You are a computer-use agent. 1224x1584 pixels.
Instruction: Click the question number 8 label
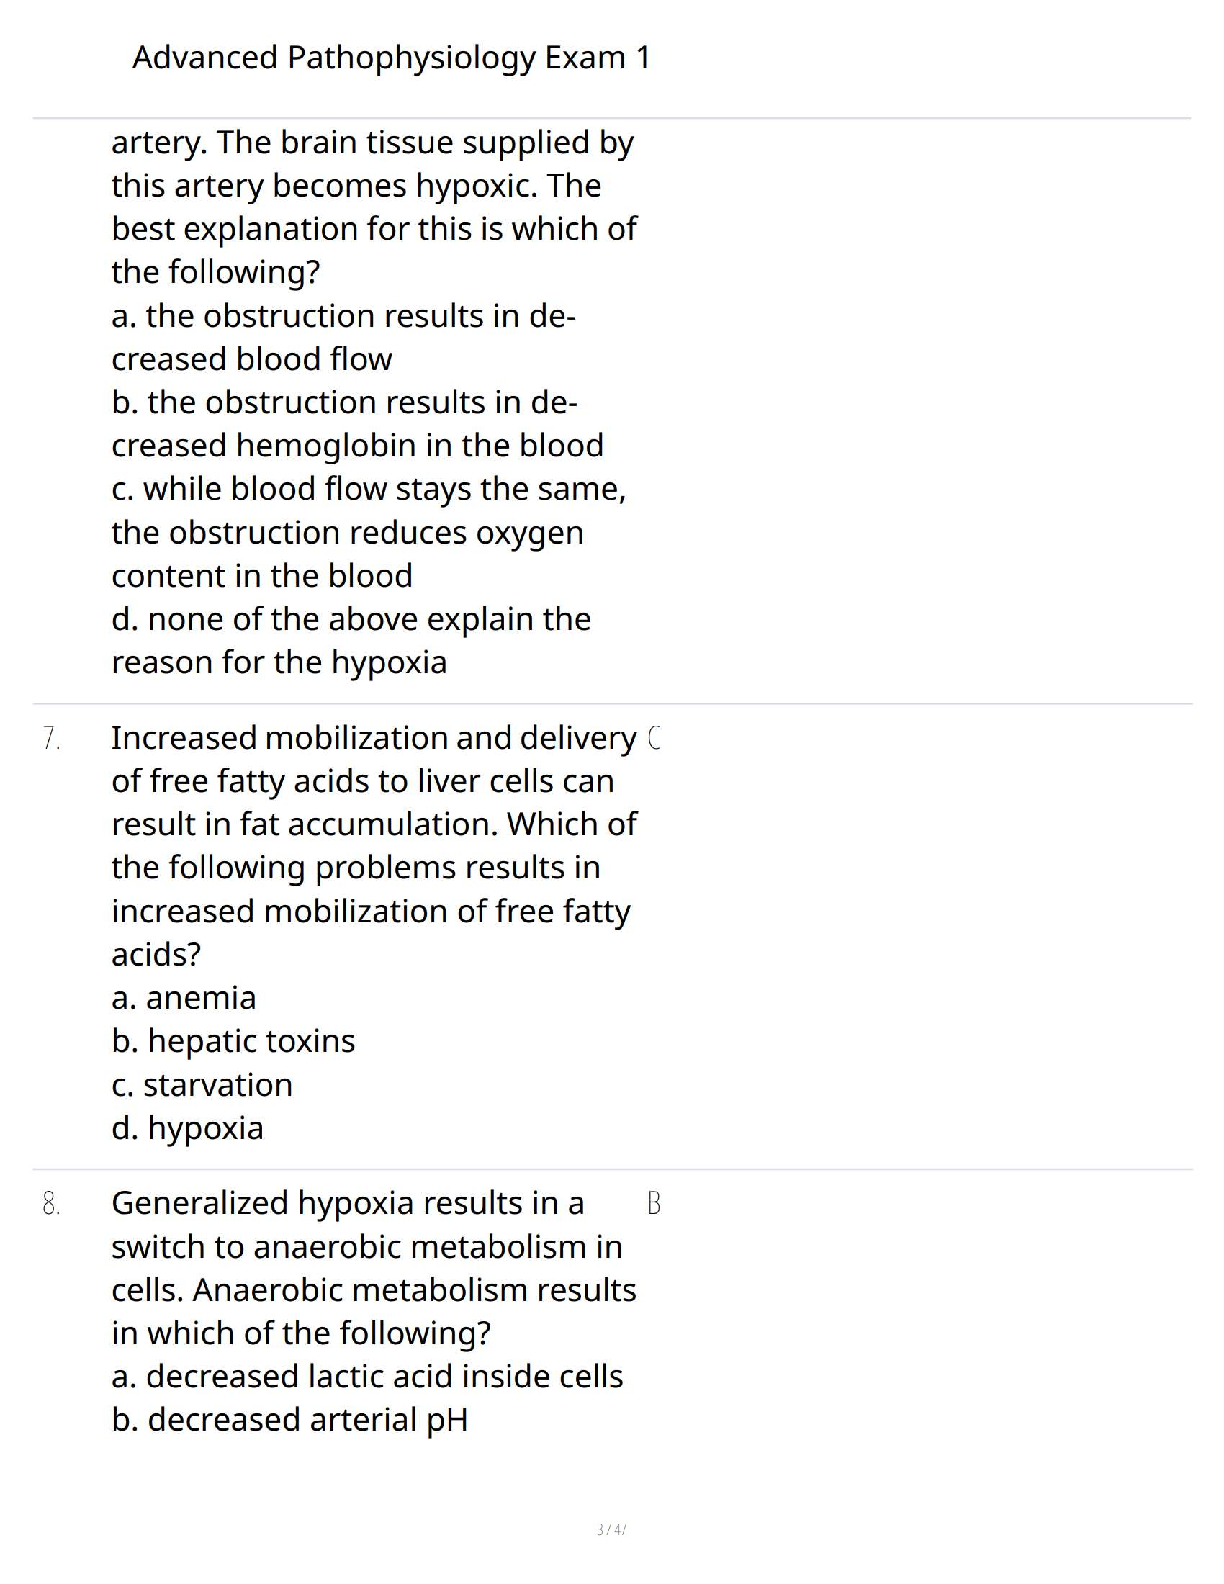[x=52, y=1204]
